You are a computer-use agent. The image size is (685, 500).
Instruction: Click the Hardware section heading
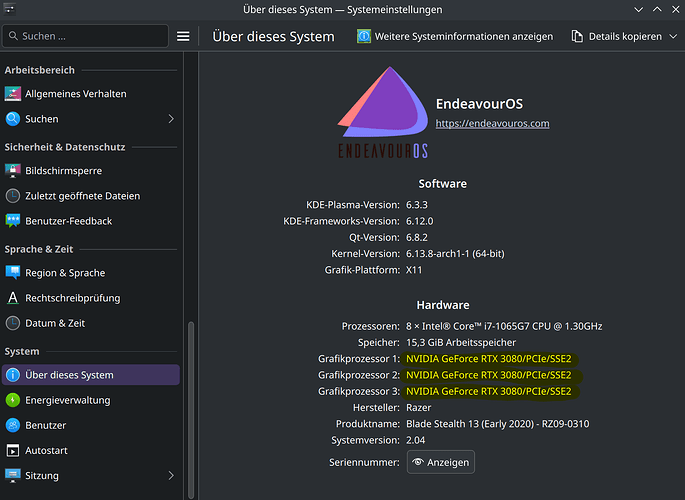(443, 305)
